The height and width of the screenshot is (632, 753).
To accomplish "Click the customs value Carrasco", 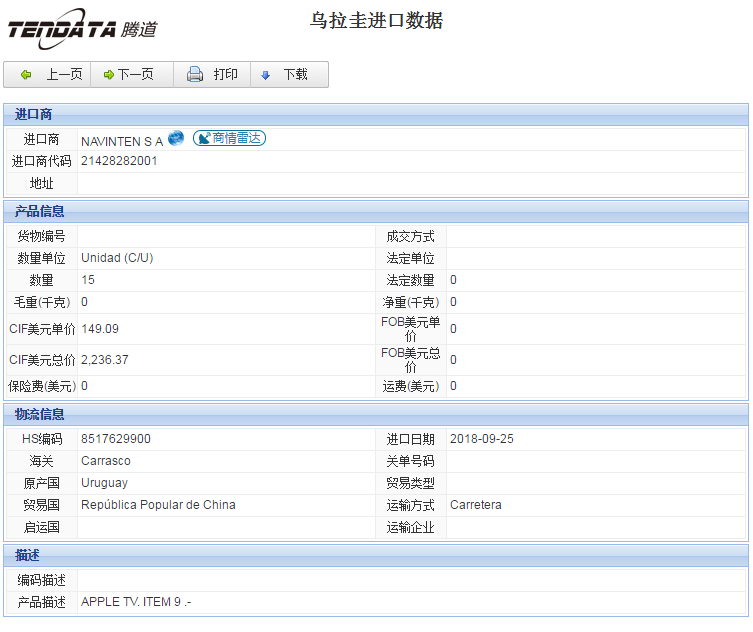I will pyautogui.click(x=105, y=461).
